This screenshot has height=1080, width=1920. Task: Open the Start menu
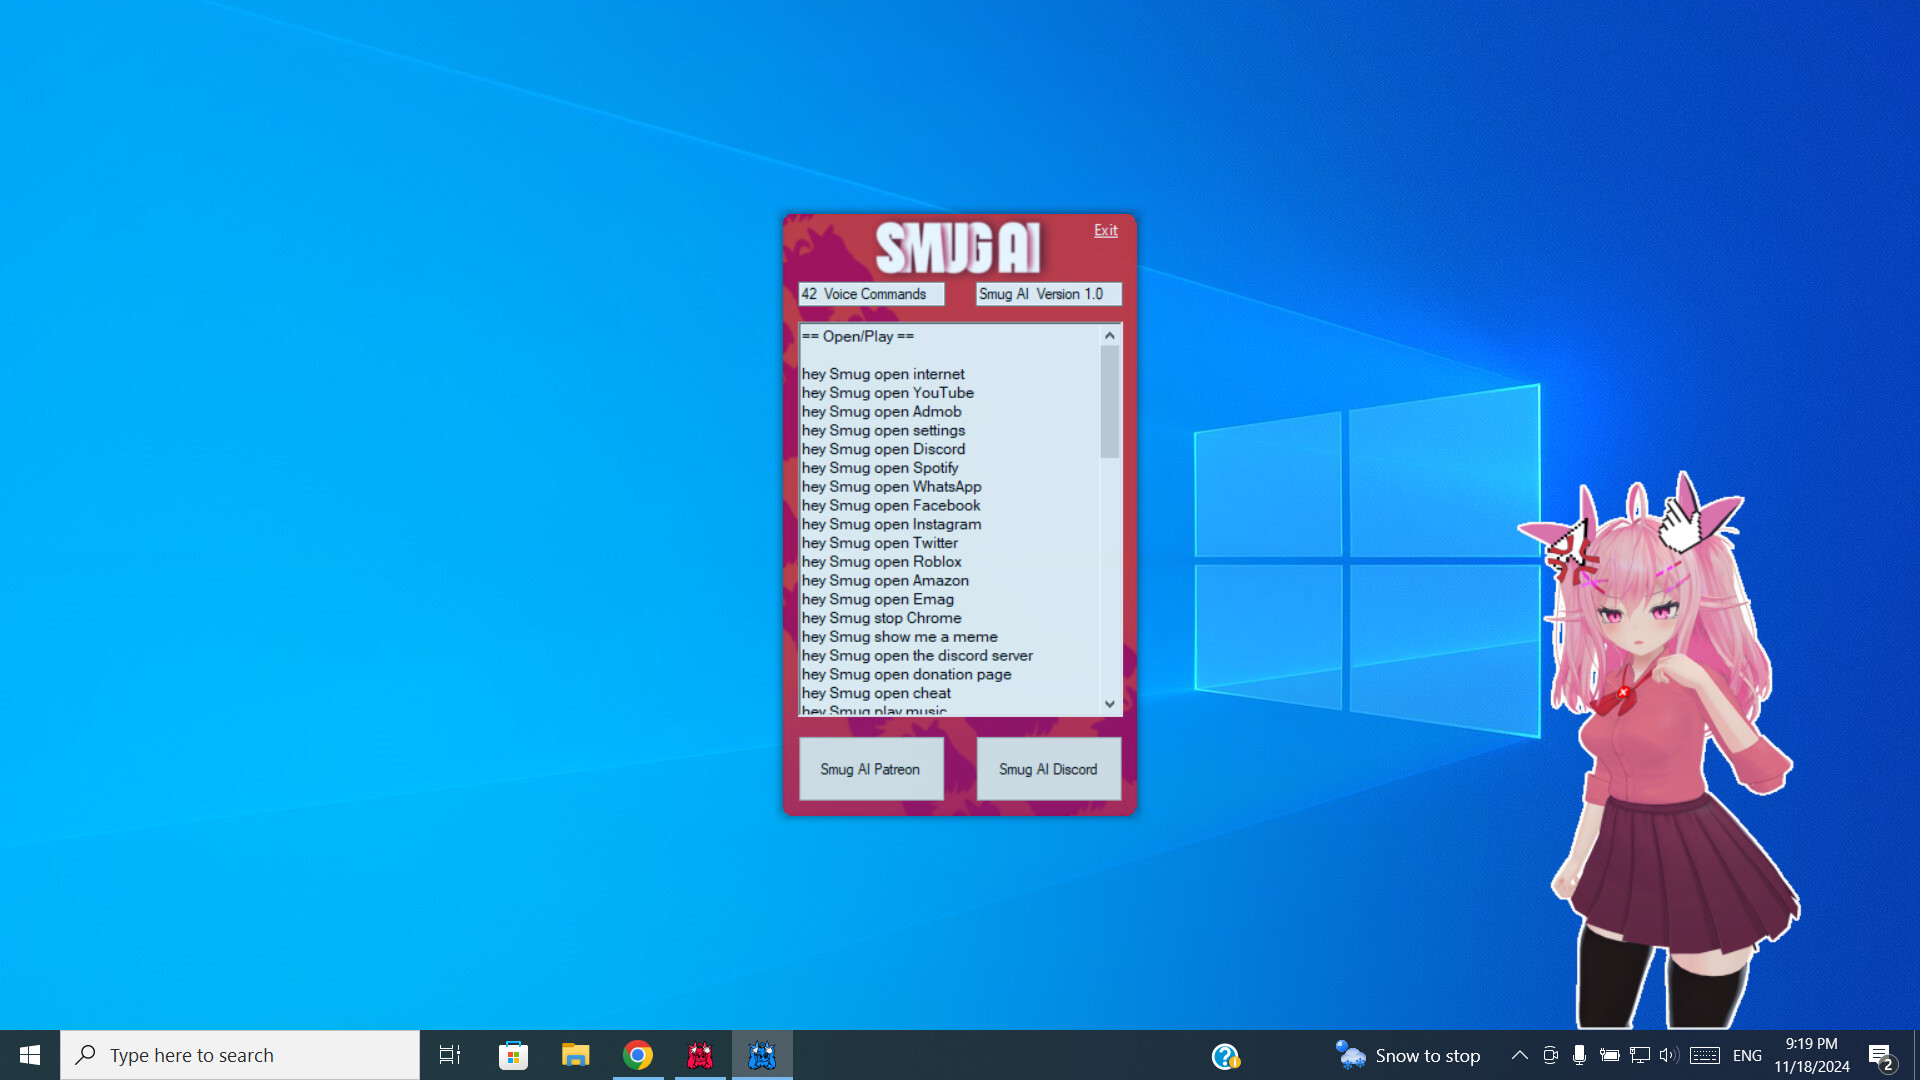point(29,1054)
